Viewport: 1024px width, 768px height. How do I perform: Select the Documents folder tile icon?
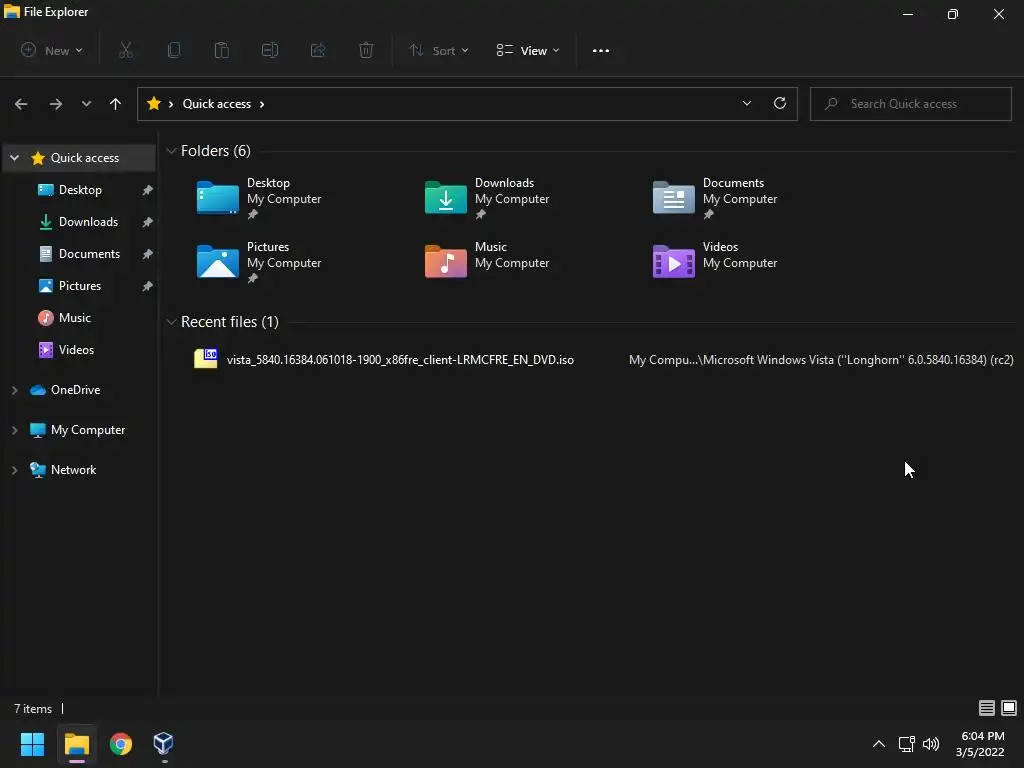pos(673,198)
